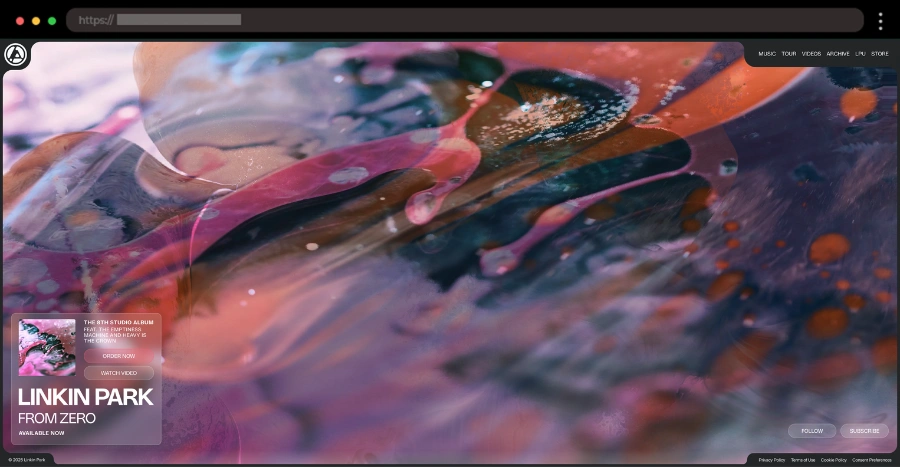Click the red close window dot
Viewport: 900px width, 467px height.
pyautogui.click(x=20, y=21)
